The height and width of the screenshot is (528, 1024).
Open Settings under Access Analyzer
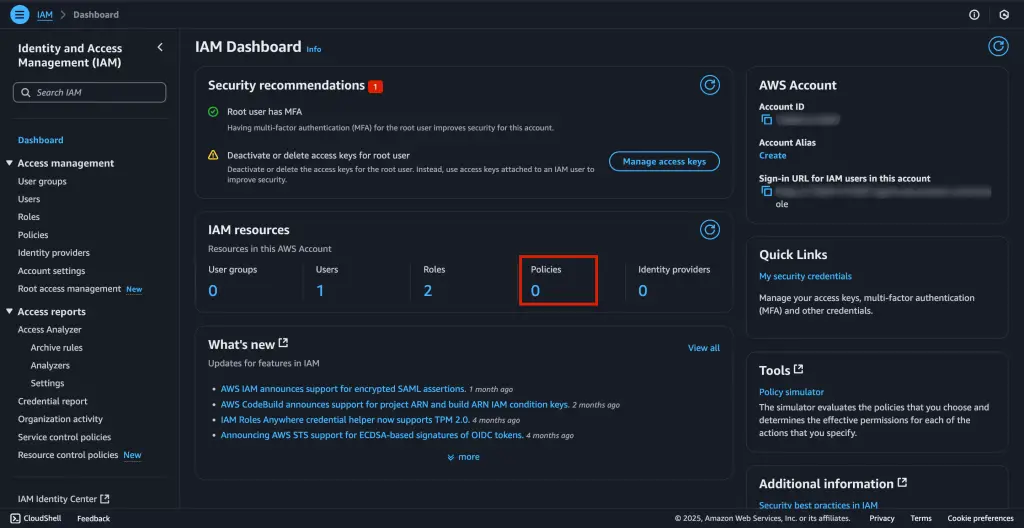pyautogui.click(x=48, y=383)
